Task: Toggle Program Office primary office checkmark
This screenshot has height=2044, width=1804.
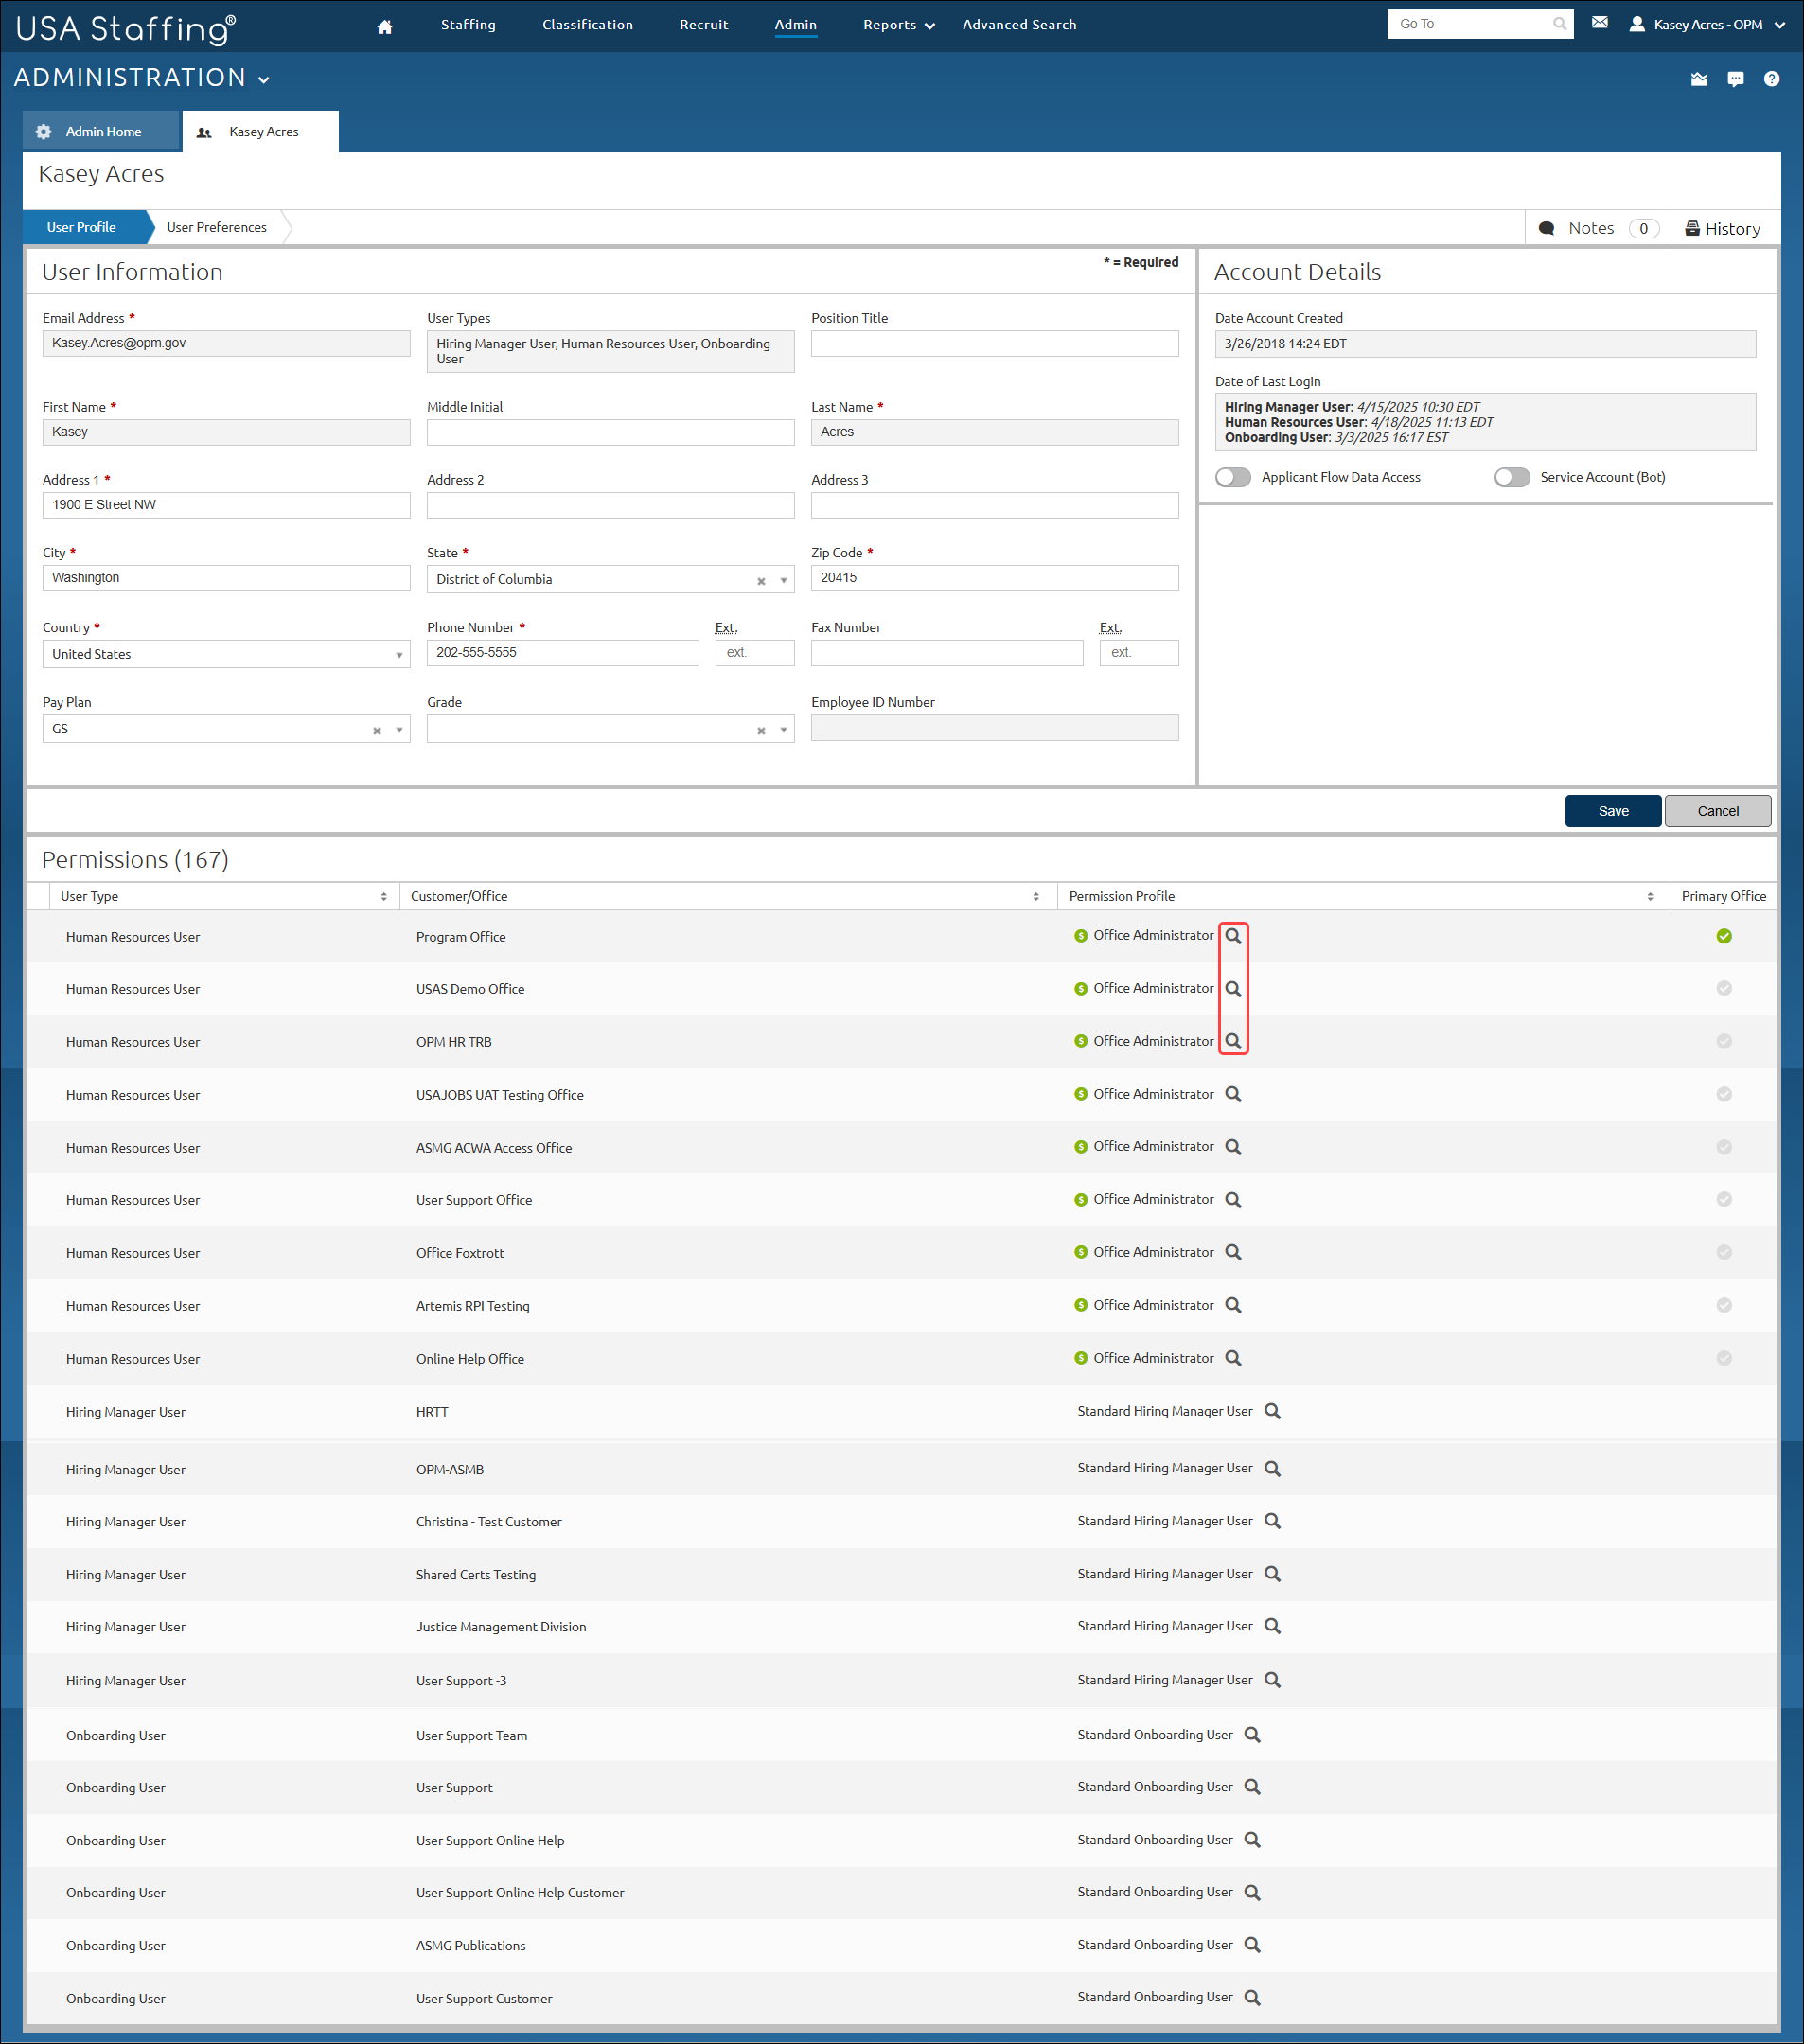Action: pos(1724,936)
